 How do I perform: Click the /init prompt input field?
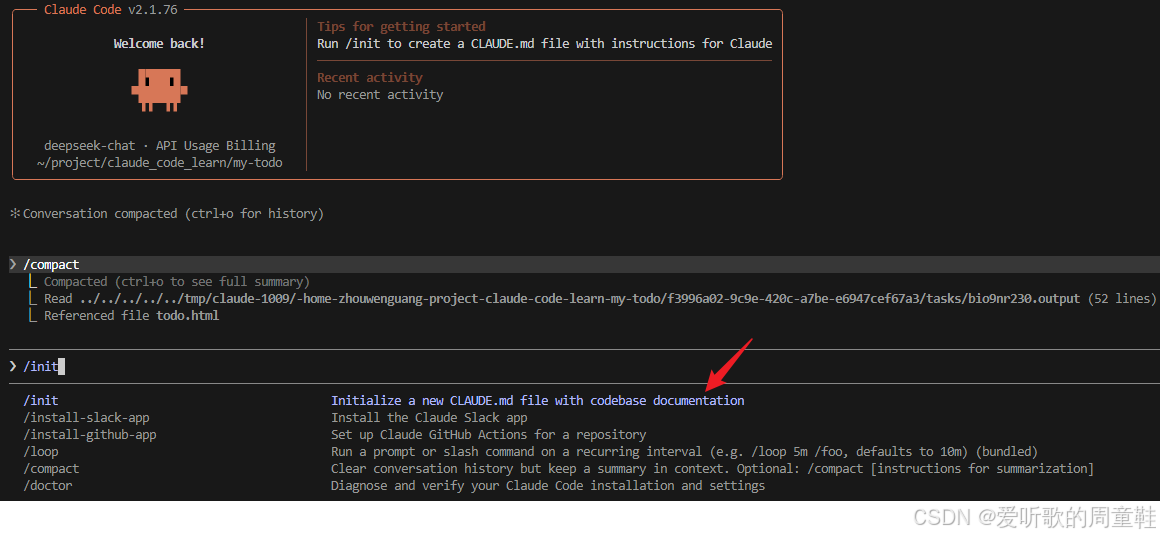580,366
